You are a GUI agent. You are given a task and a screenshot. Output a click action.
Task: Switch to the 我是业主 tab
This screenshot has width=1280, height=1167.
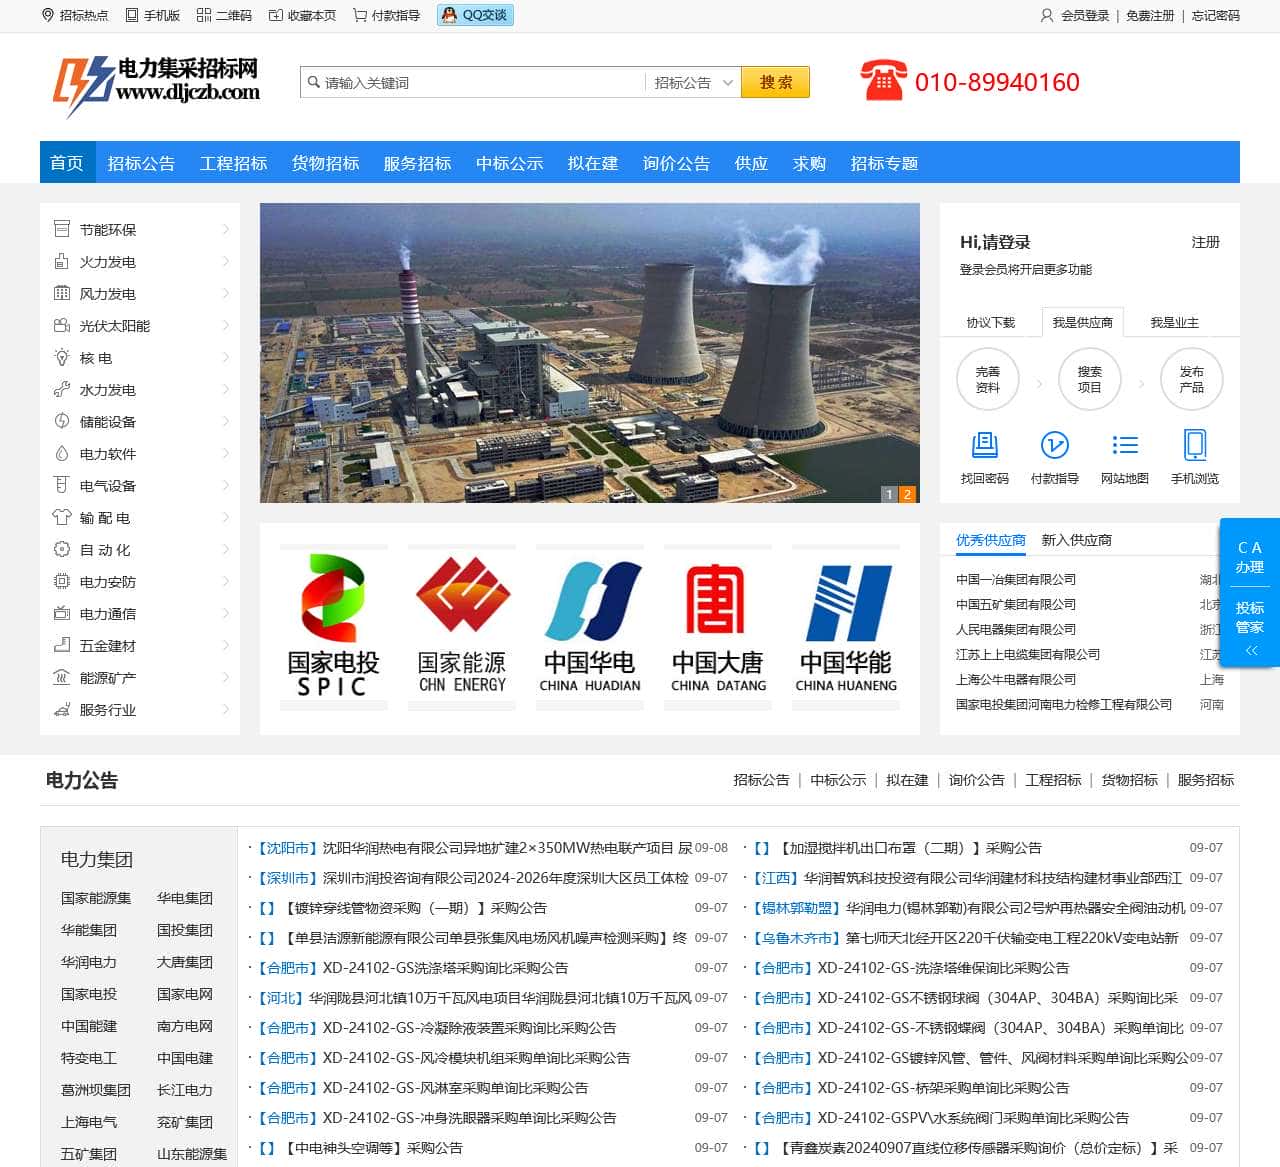pyautogui.click(x=1174, y=322)
